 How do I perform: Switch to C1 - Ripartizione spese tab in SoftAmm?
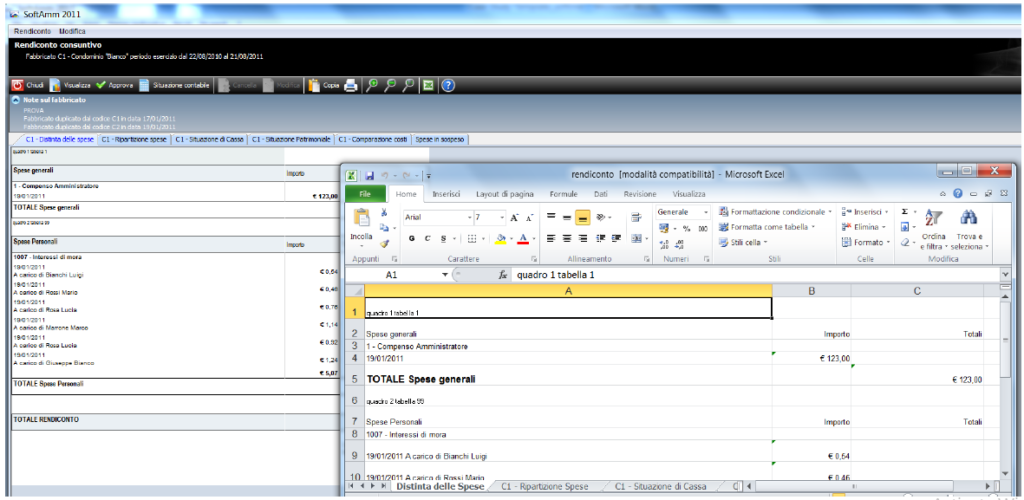[x=135, y=140]
